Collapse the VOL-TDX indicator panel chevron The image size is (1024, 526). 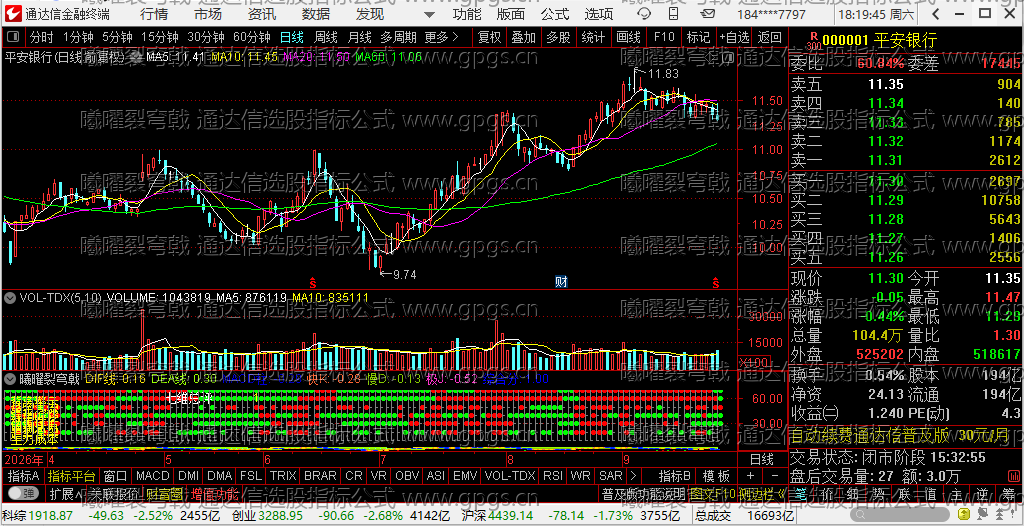point(10,297)
